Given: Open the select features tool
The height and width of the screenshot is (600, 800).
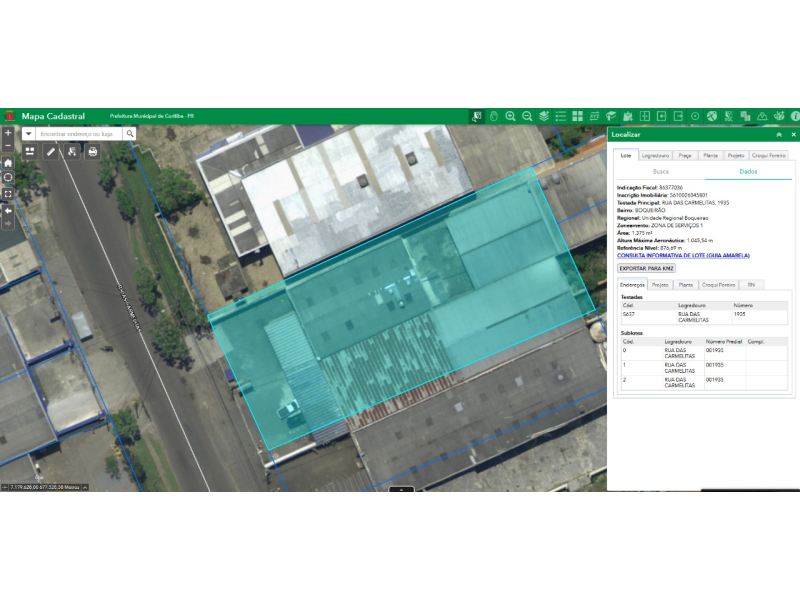Looking at the screenshot, I should tap(72, 152).
